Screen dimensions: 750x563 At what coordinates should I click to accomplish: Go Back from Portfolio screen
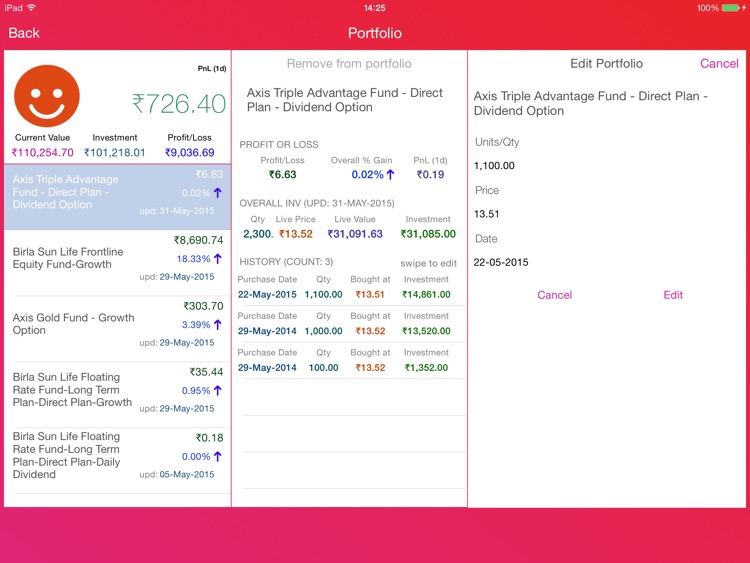coord(24,33)
